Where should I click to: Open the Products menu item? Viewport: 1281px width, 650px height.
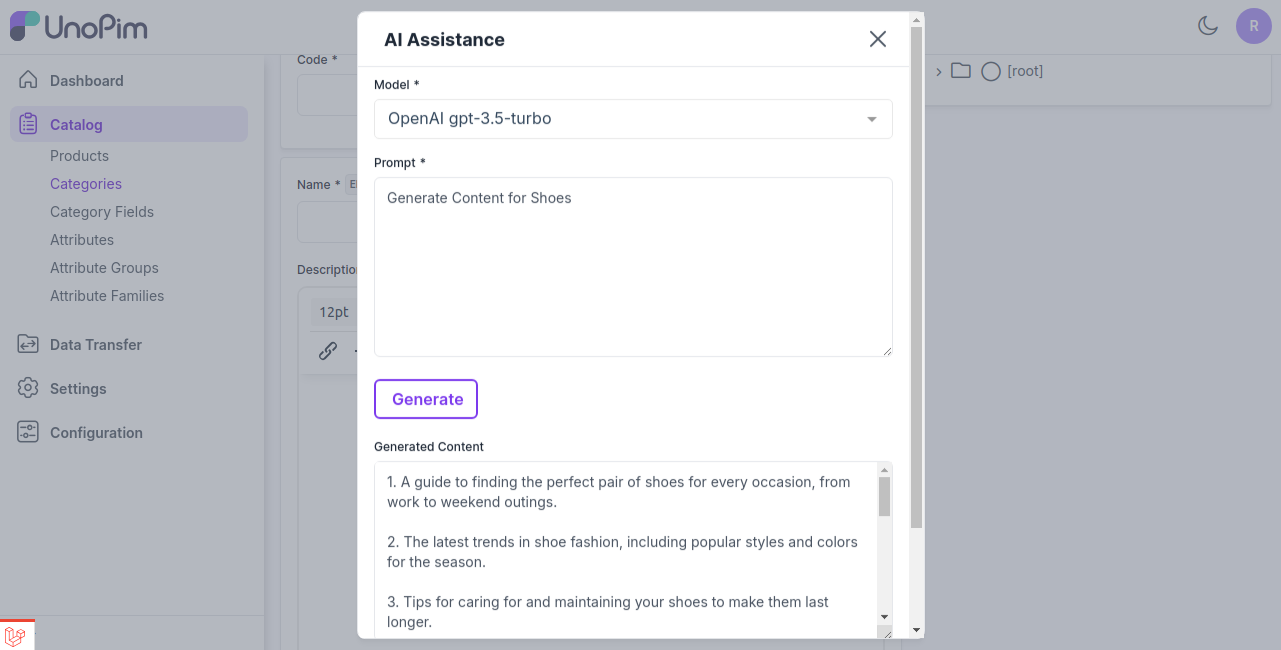tap(79, 156)
